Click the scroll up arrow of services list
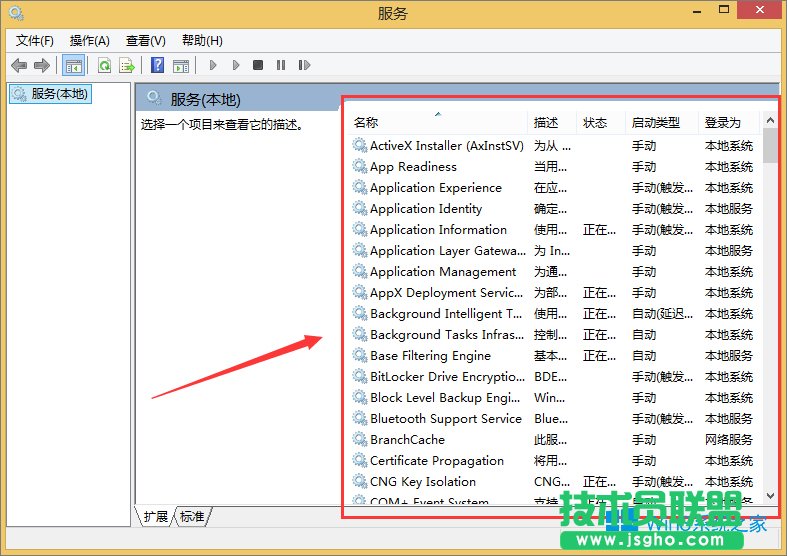 (x=770, y=121)
